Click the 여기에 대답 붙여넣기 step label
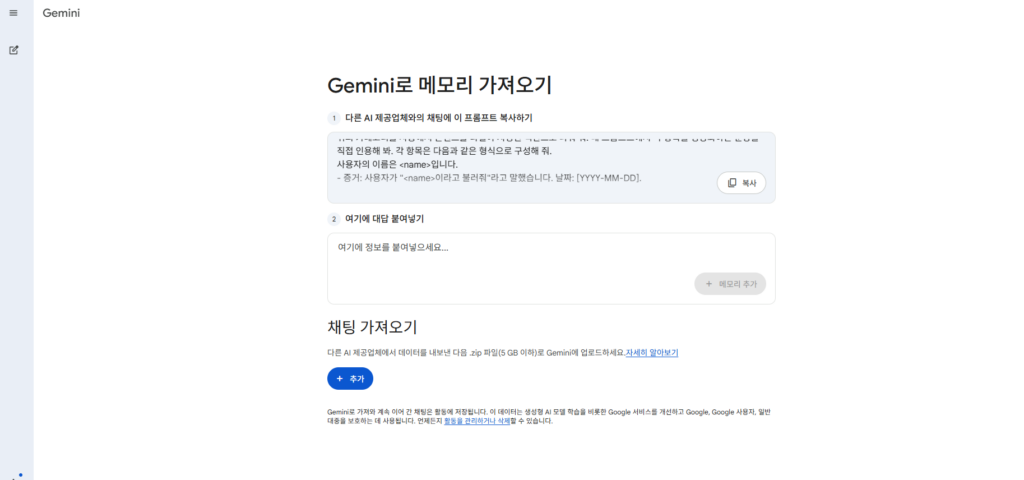 (391, 218)
